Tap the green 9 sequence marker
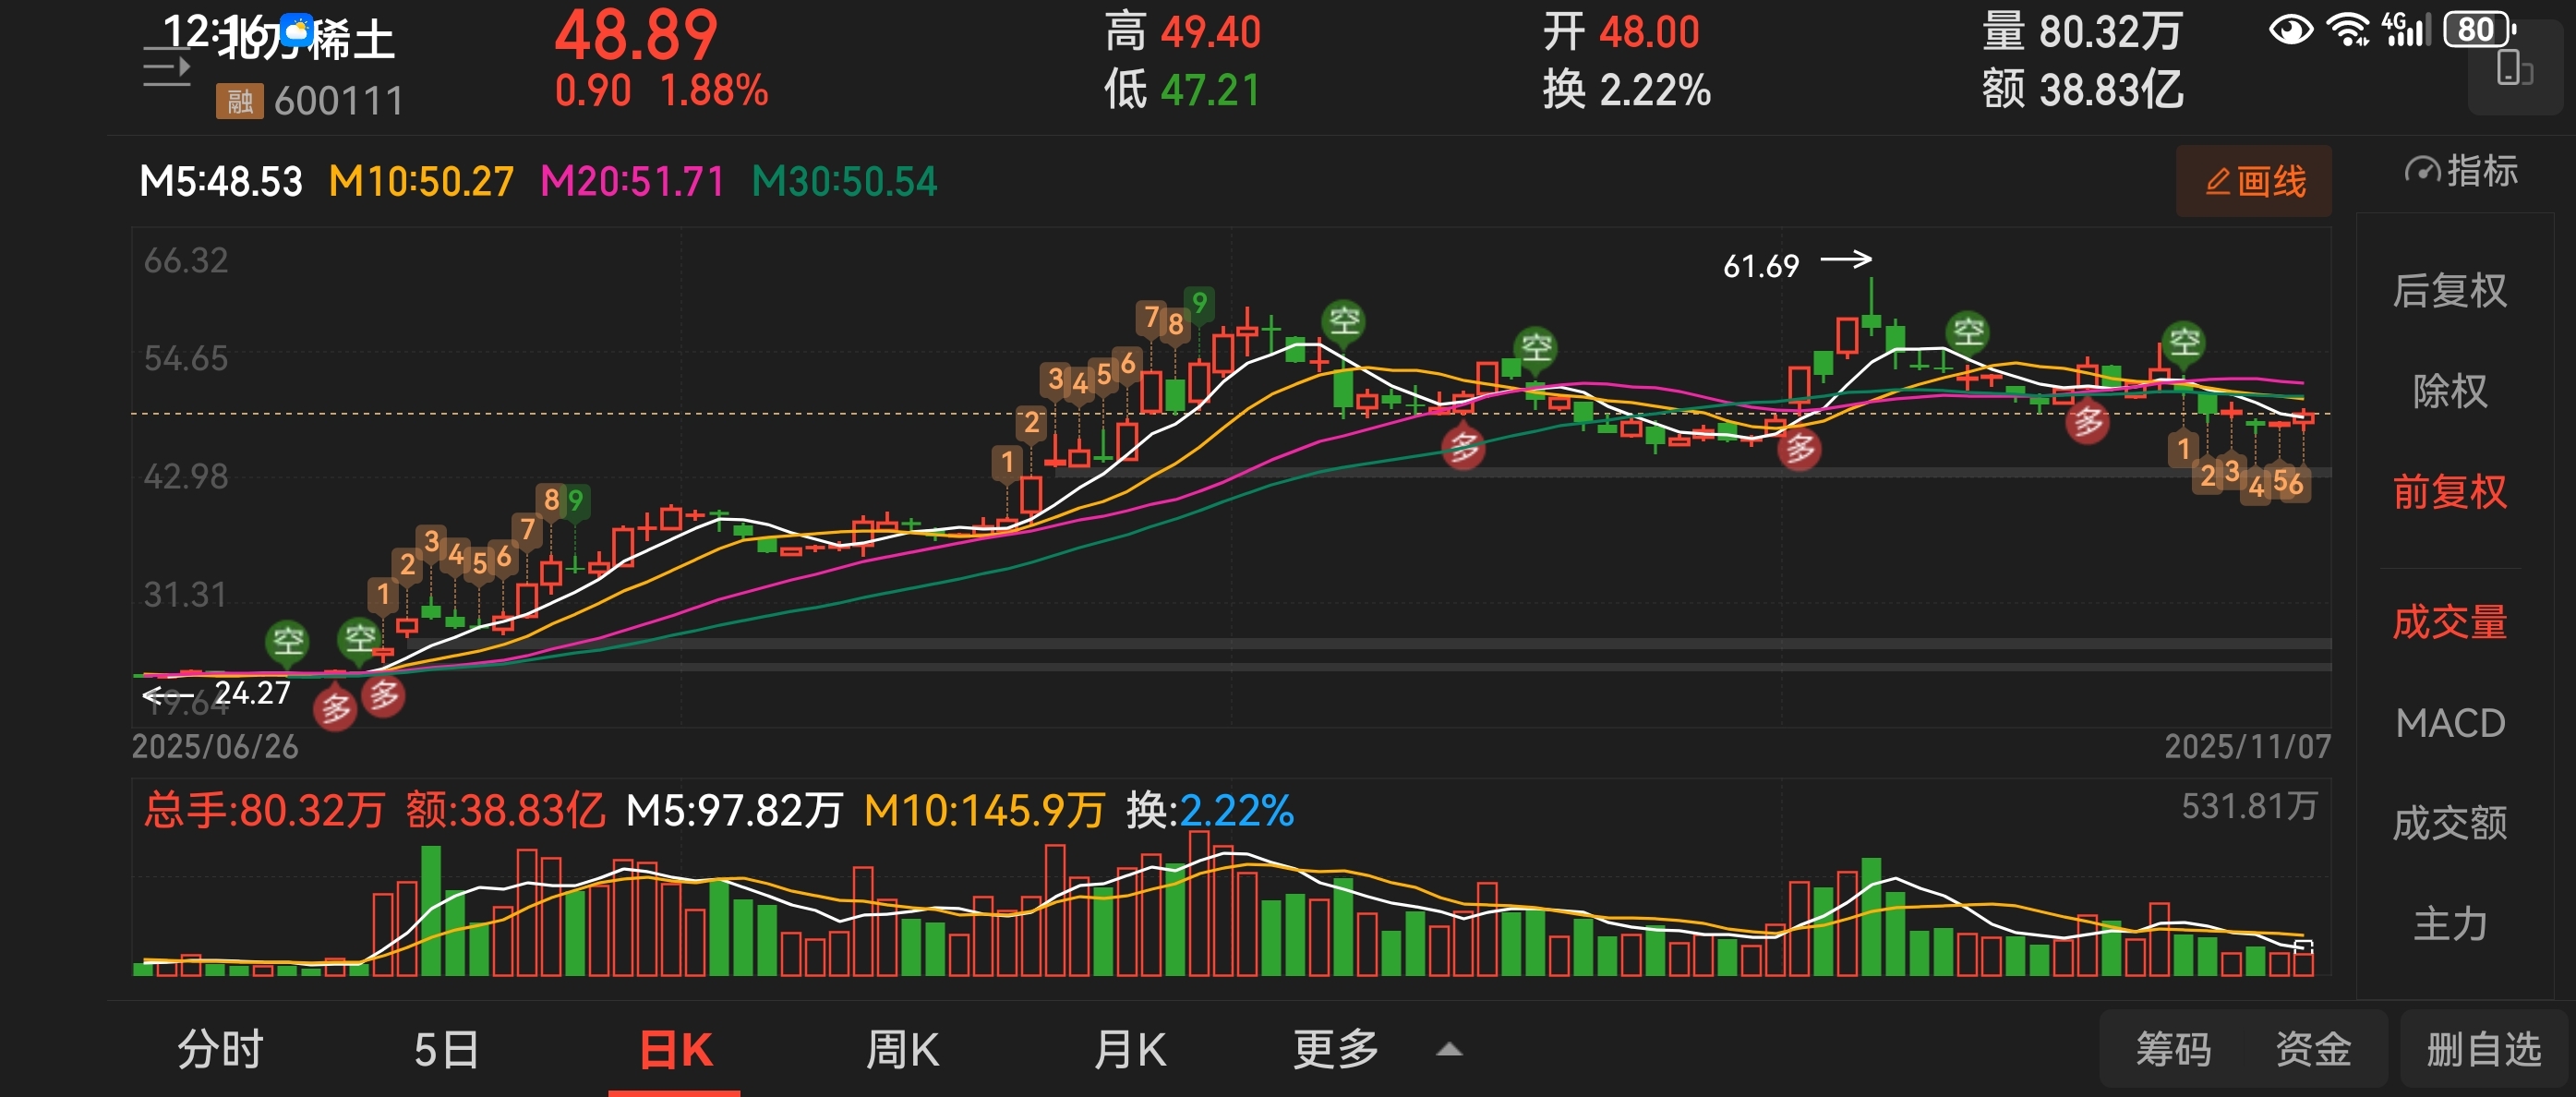2576x1097 pixels. (x=1199, y=302)
